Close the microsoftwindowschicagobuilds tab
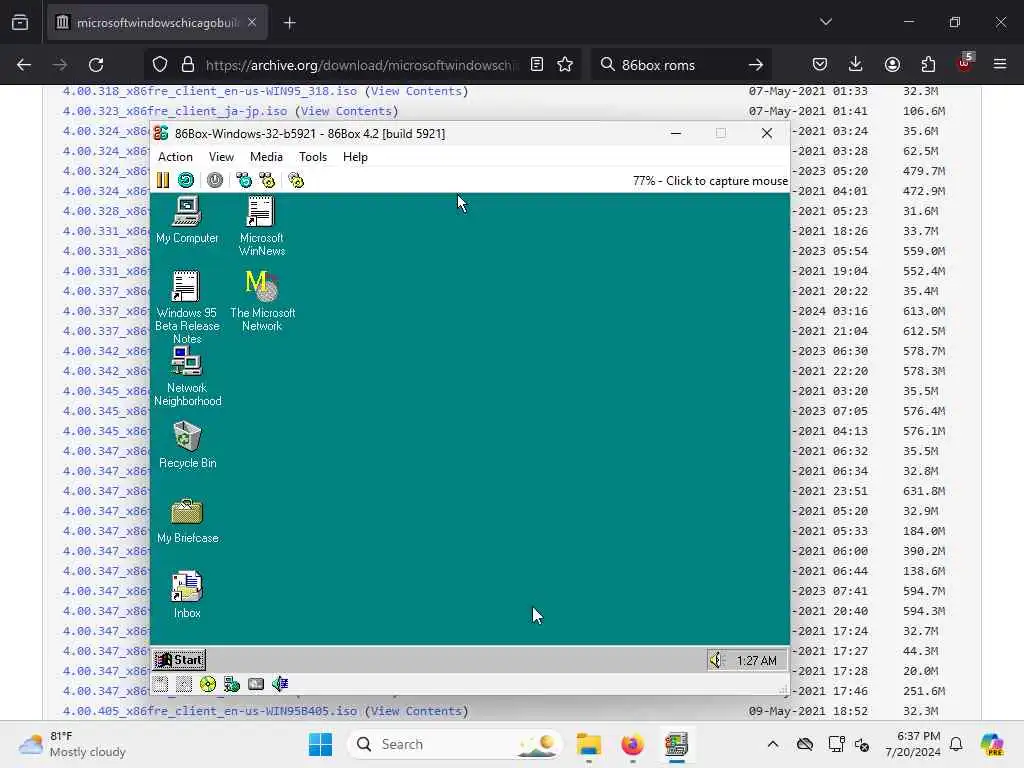1024x768 pixels. point(252,23)
